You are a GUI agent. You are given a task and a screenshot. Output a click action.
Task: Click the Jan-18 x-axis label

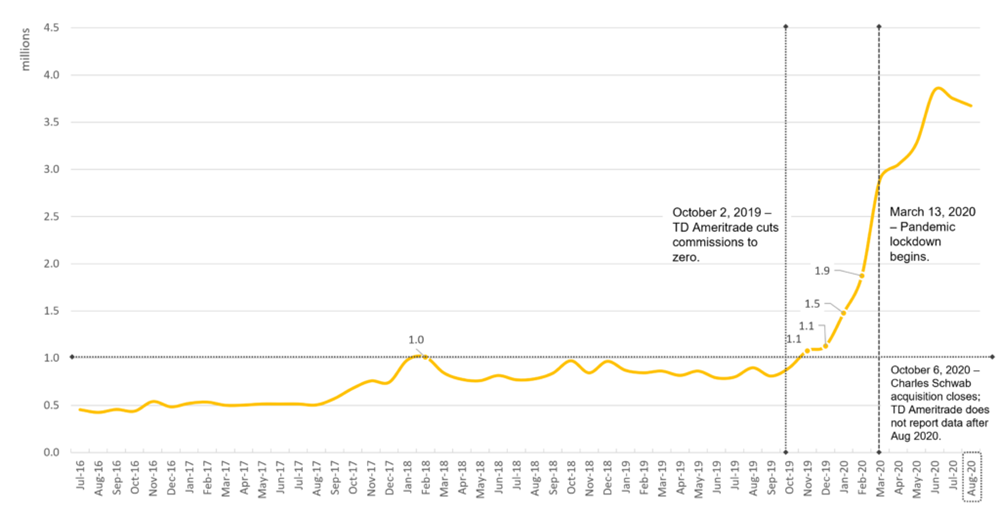(408, 475)
